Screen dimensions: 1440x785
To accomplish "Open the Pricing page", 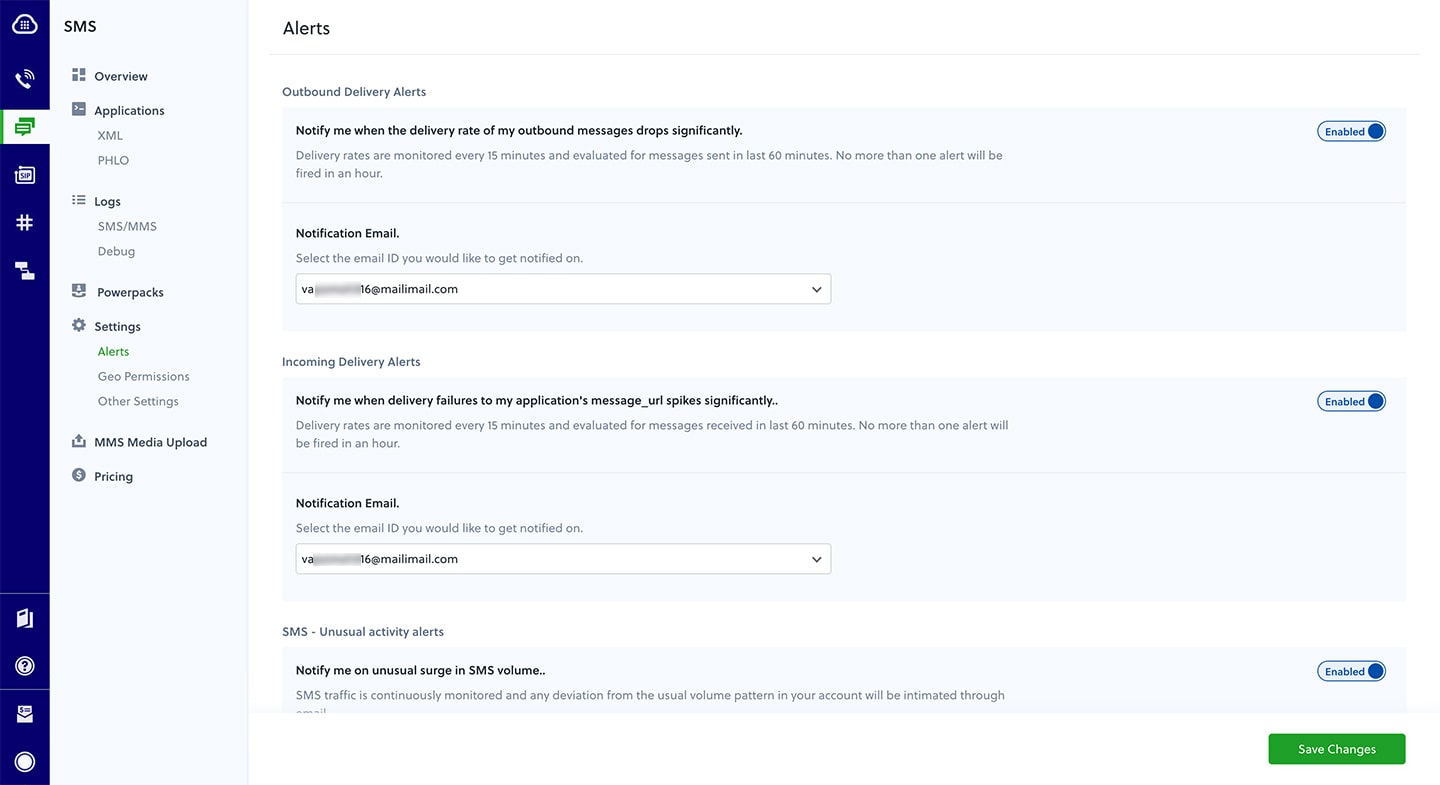I will [113, 476].
